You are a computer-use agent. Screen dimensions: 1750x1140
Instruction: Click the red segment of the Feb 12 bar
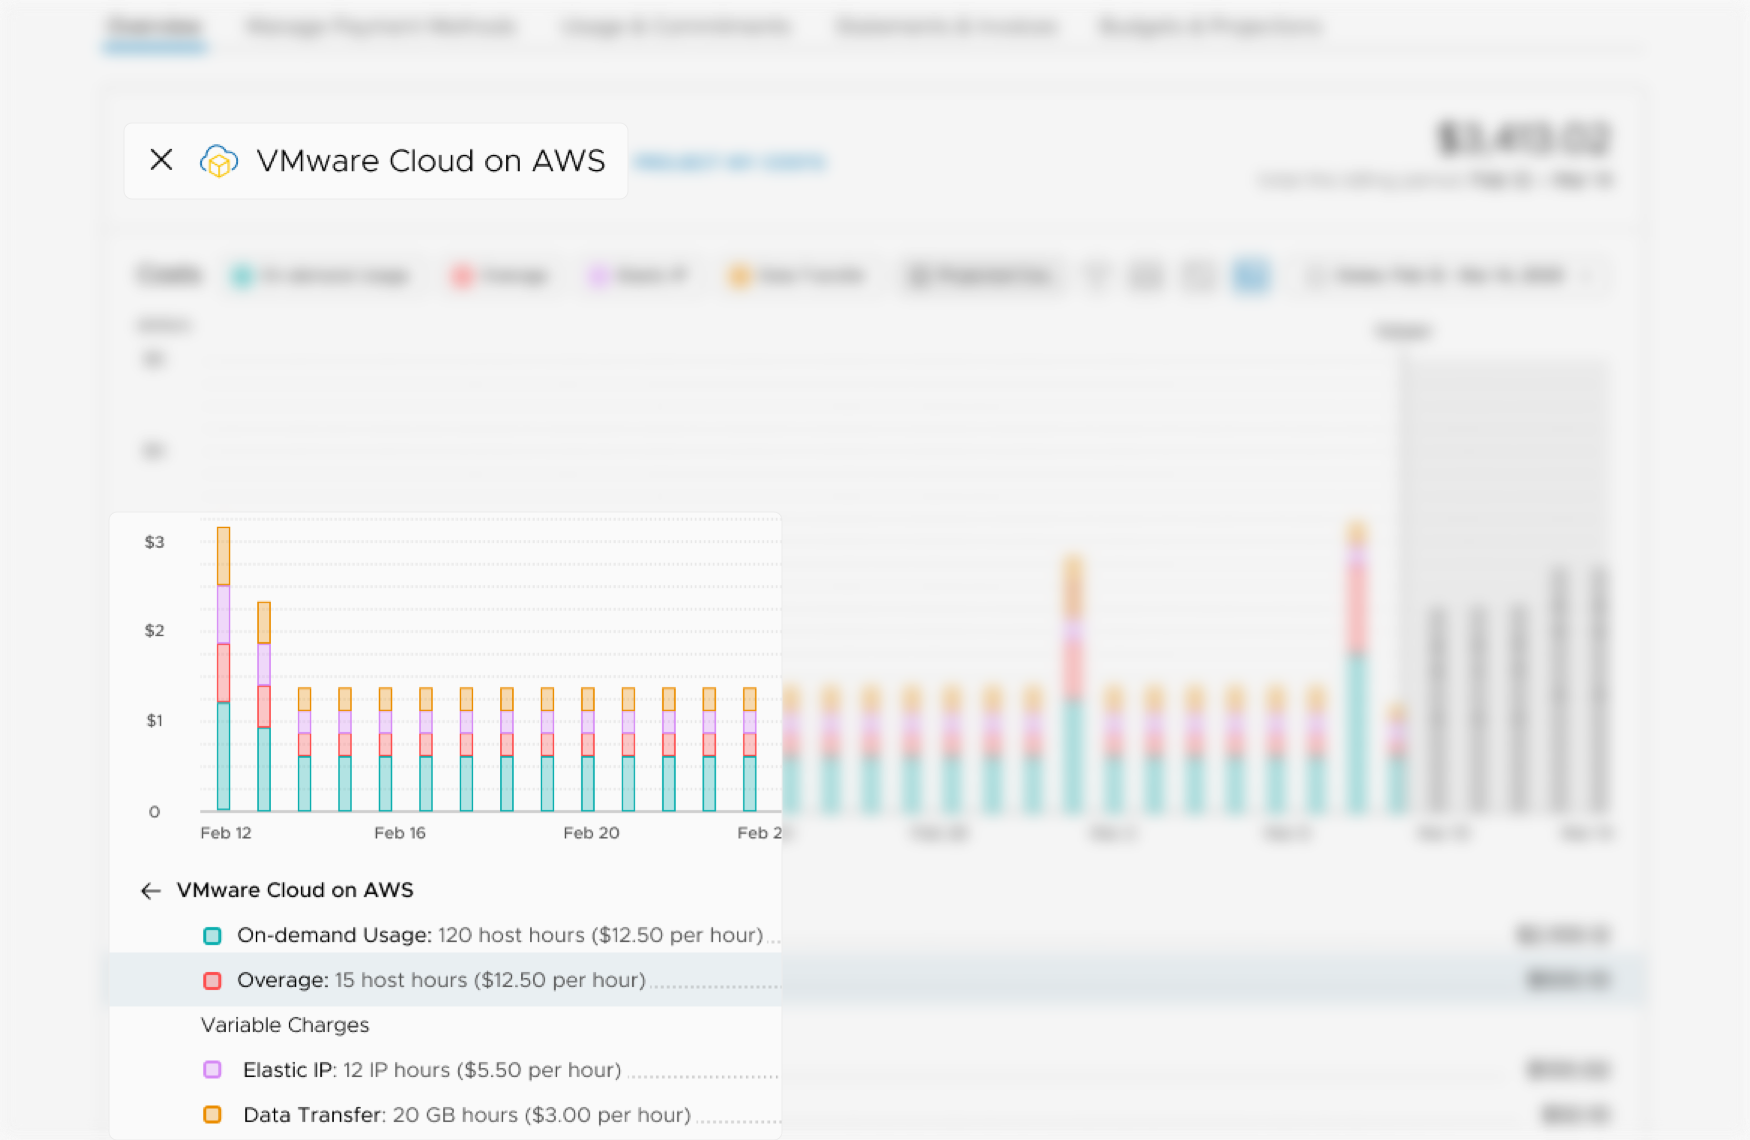click(x=223, y=672)
